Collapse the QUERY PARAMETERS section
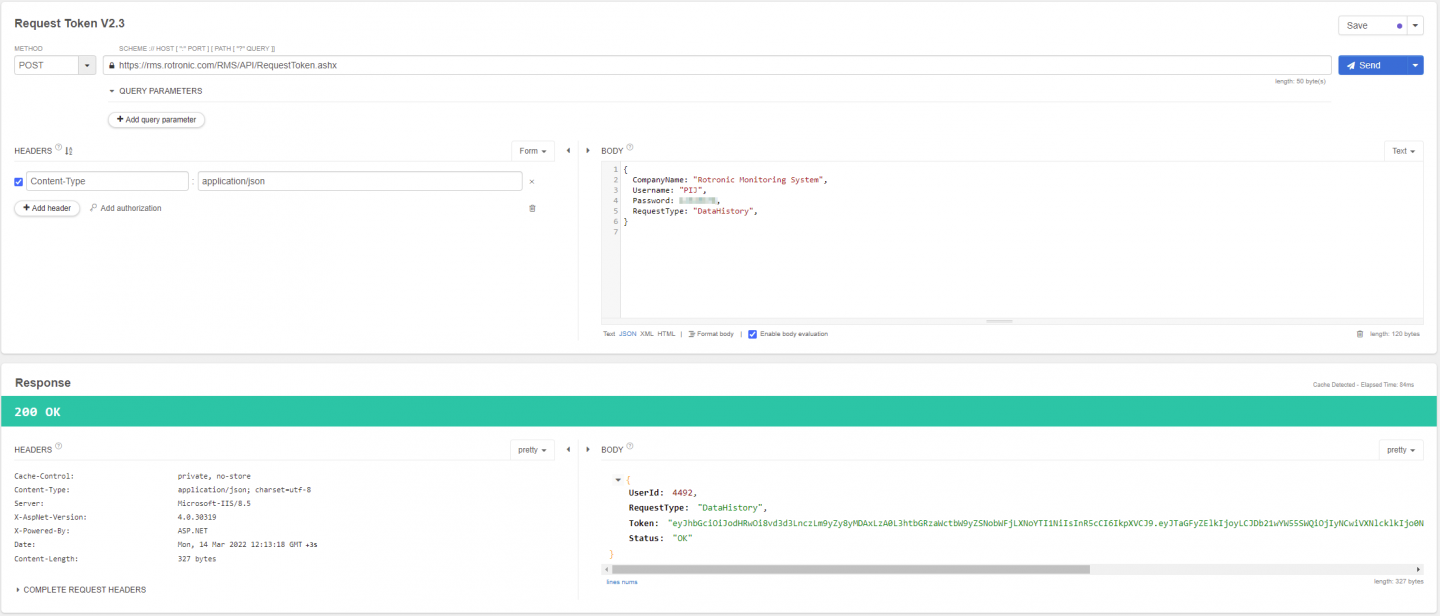1440x616 pixels. [x=113, y=91]
